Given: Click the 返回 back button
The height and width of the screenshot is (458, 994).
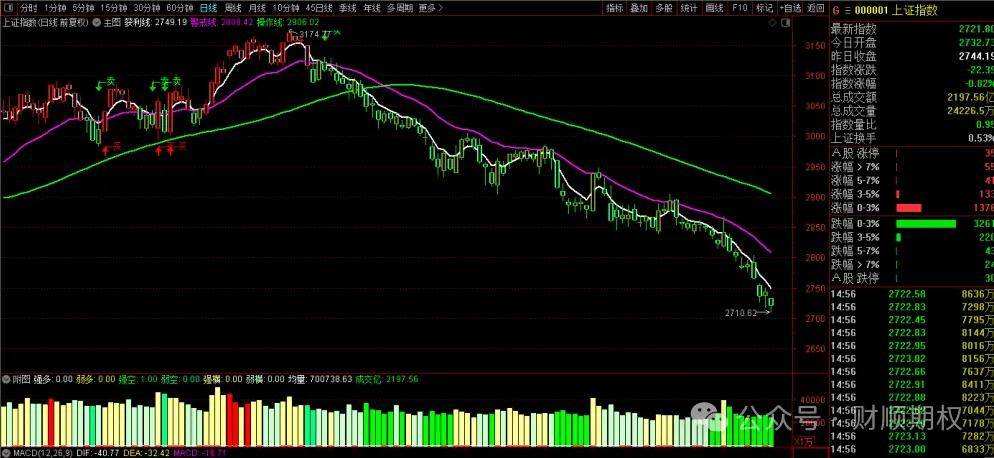Looking at the screenshot, I should 815,8.
